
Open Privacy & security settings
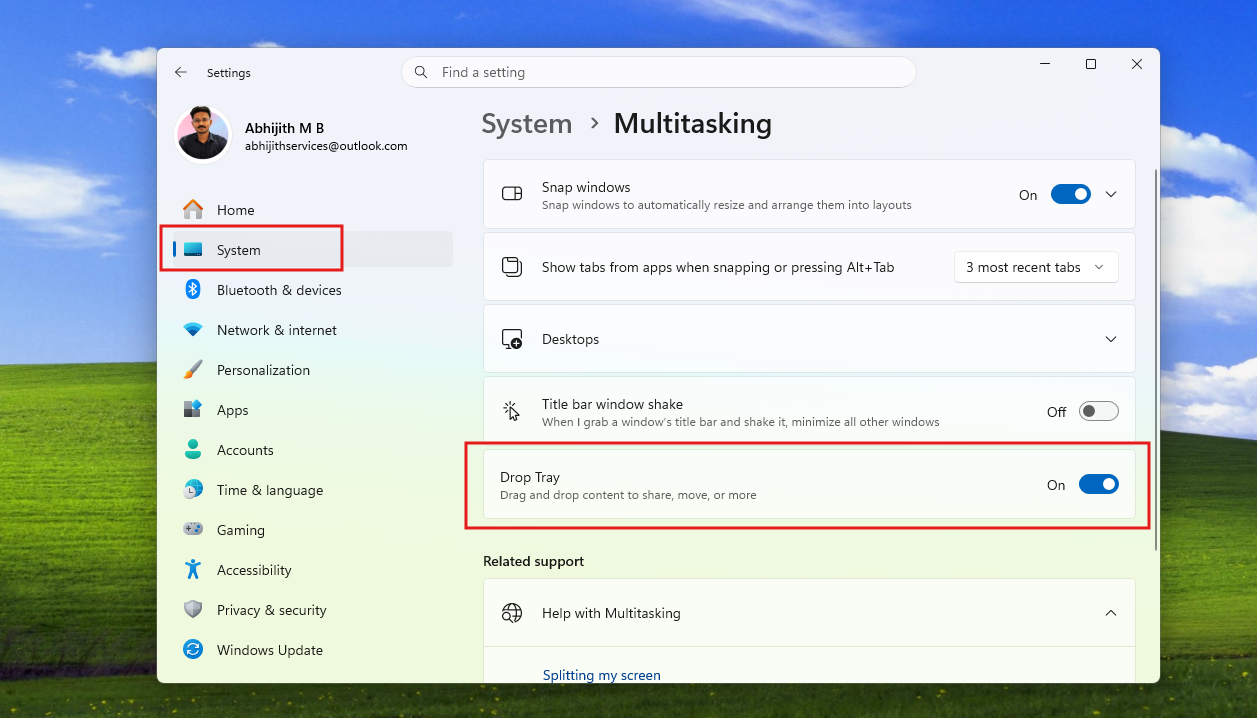[271, 610]
